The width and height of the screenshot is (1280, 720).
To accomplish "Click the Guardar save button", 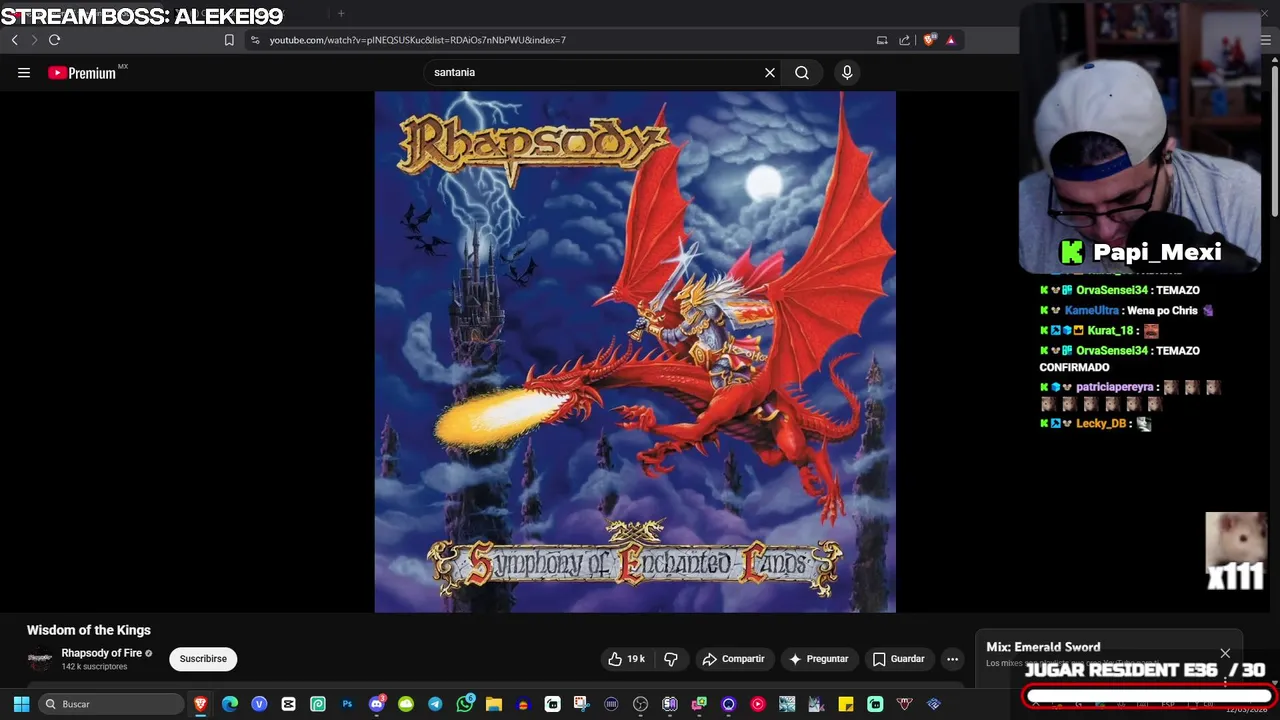I will coord(898,659).
